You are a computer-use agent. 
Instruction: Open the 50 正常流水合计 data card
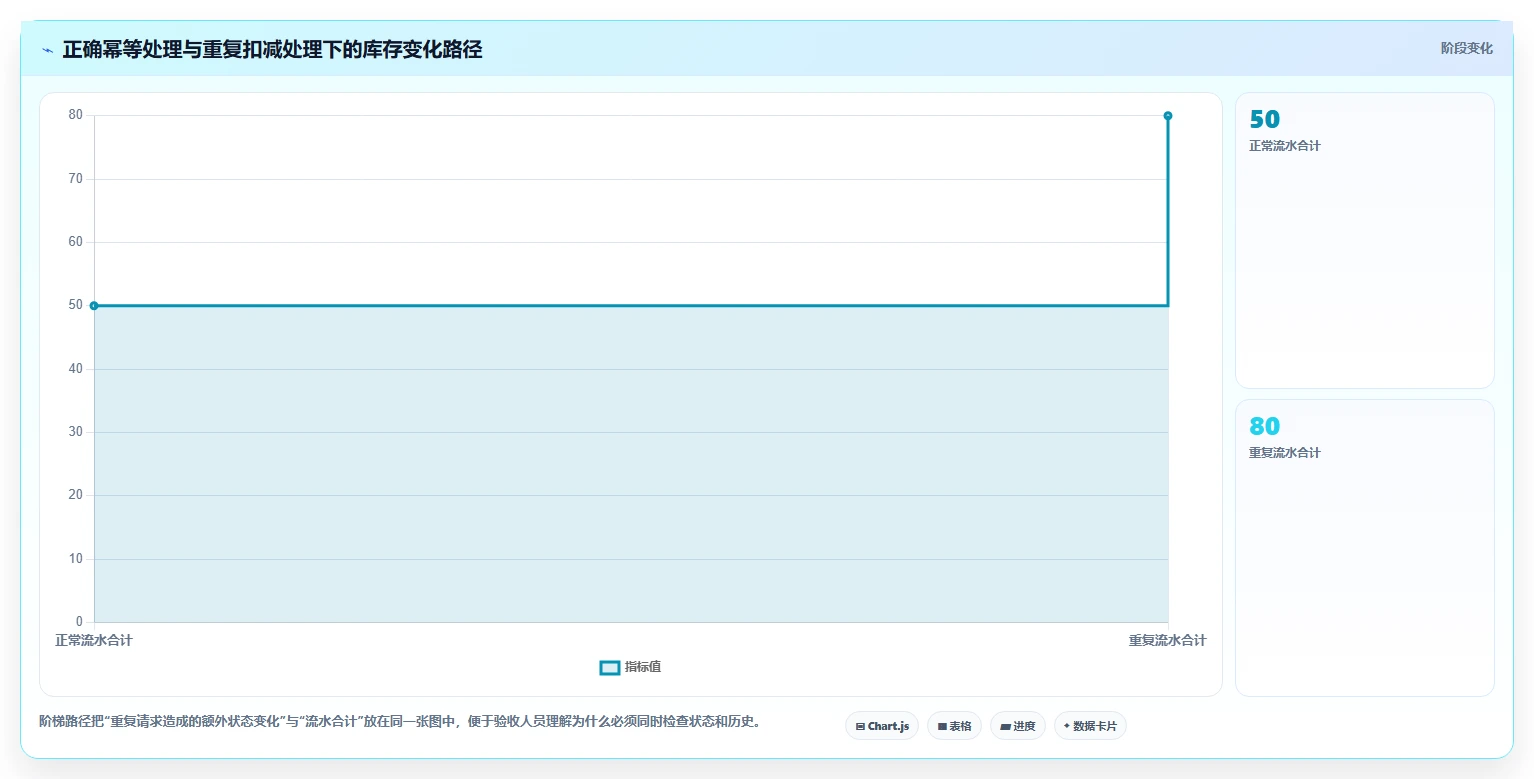(x=1365, y=240)
